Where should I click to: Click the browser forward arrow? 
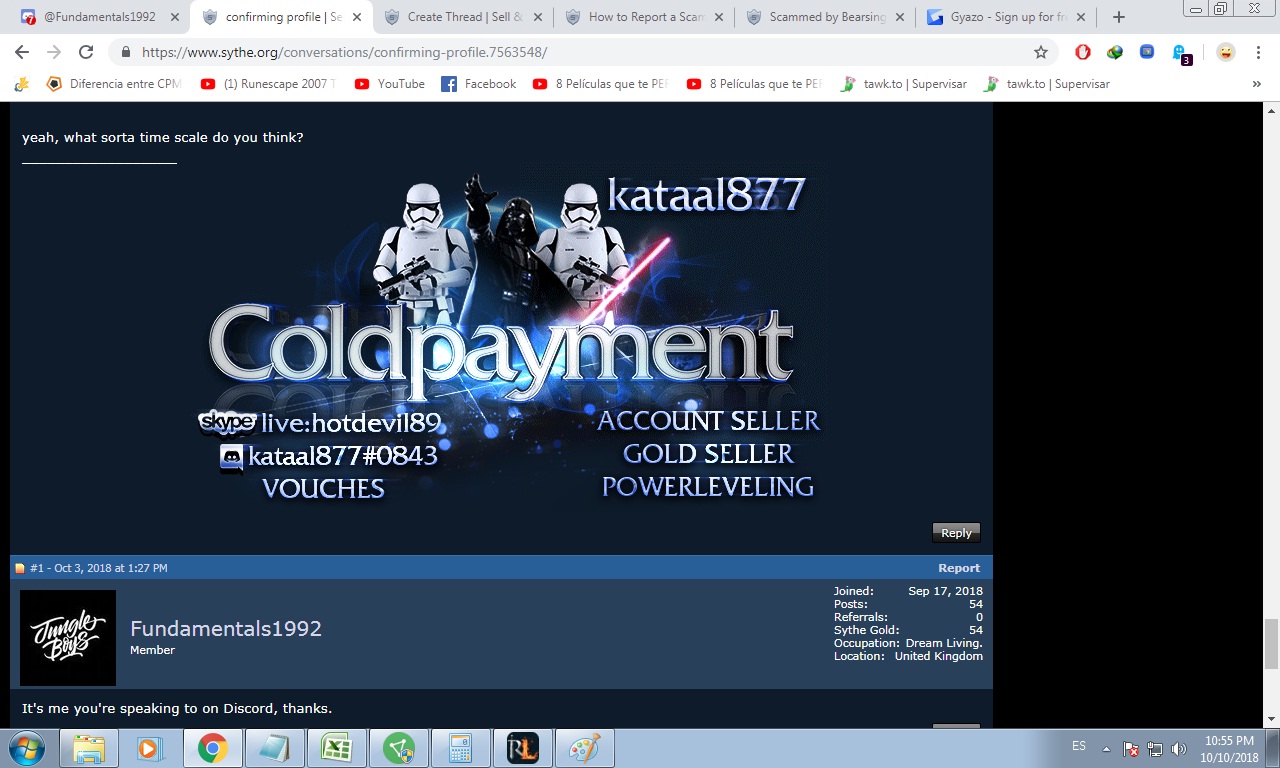(x=54, y=52)
